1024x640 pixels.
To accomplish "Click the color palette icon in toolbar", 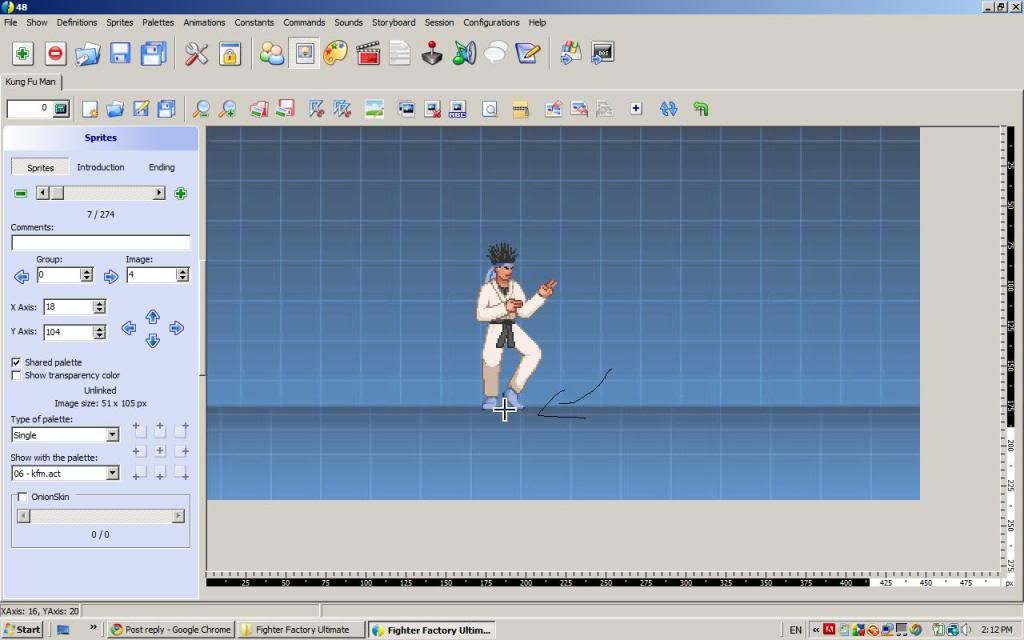I will (x=336, y=54).
